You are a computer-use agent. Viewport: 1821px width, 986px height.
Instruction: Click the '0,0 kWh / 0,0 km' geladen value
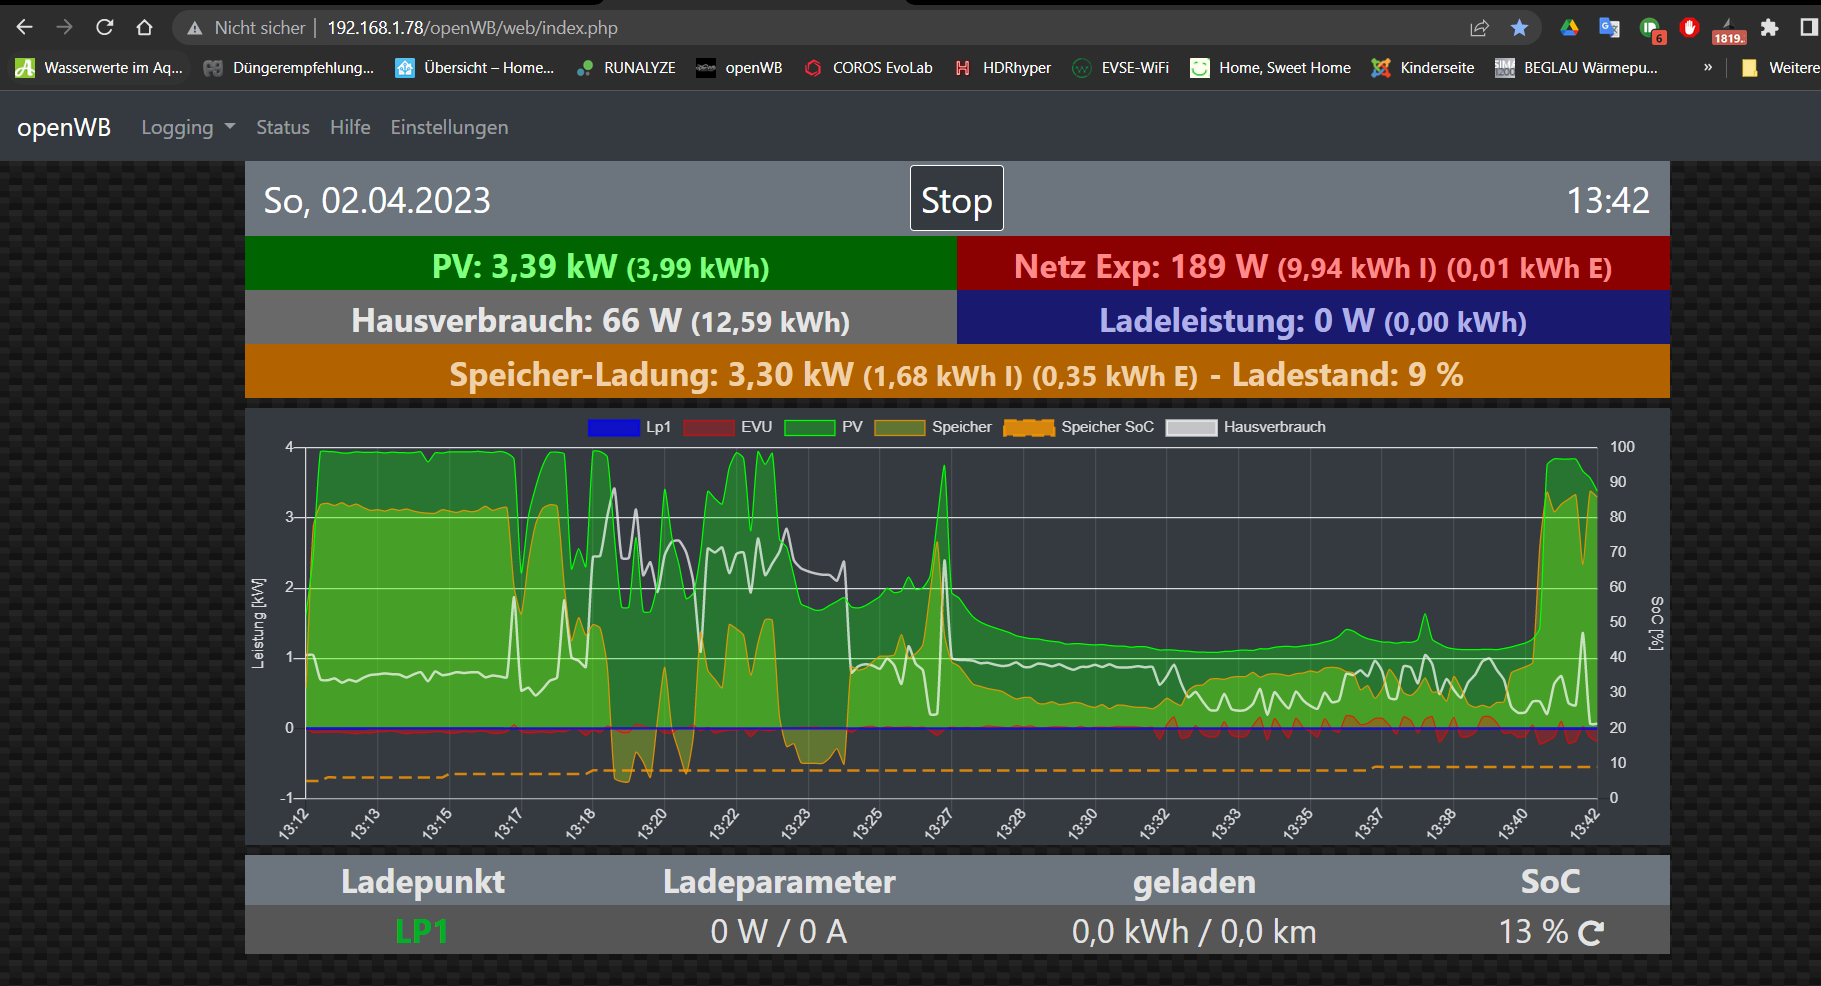(x=1194, y=932)
